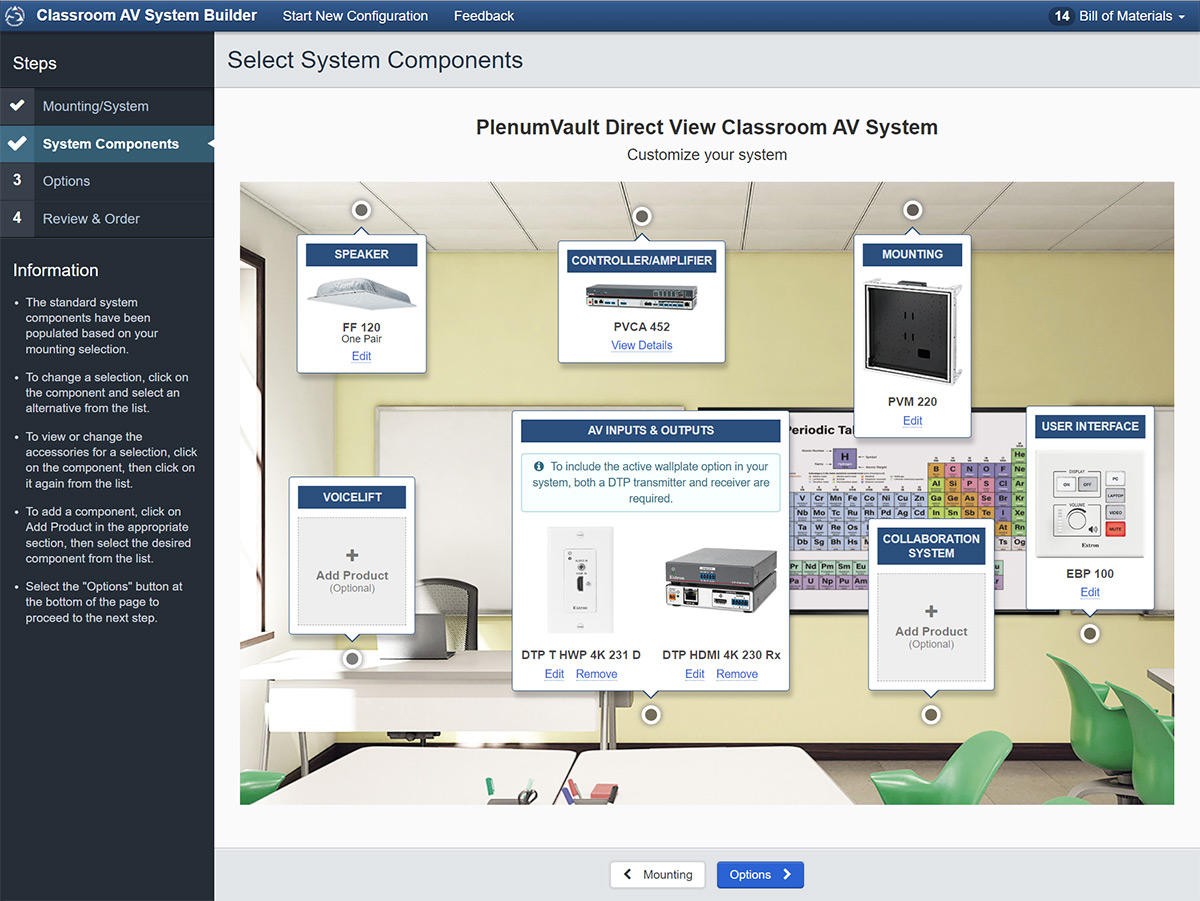Image resolution: width=1200 pixels, height=901 pixels.
Task: Open Start New Configuration in header
Action: tap(355, 16)
